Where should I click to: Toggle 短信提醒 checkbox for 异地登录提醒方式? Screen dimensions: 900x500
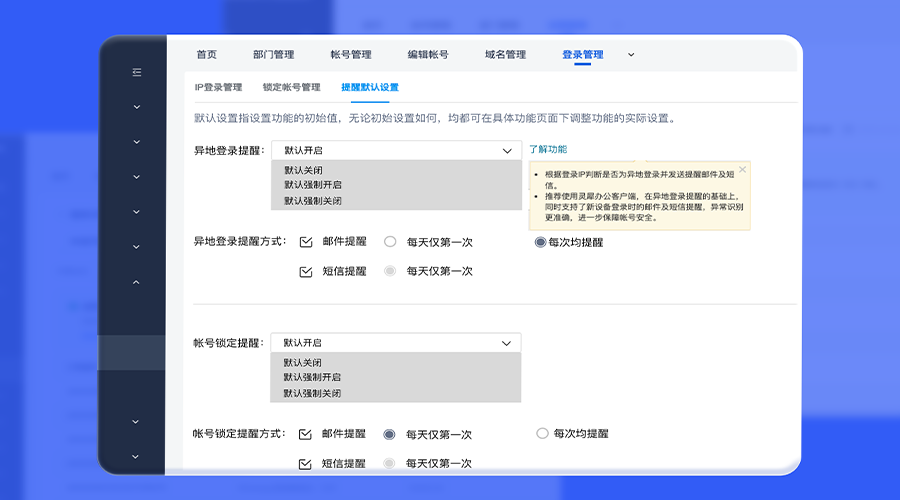coord(306,271)
